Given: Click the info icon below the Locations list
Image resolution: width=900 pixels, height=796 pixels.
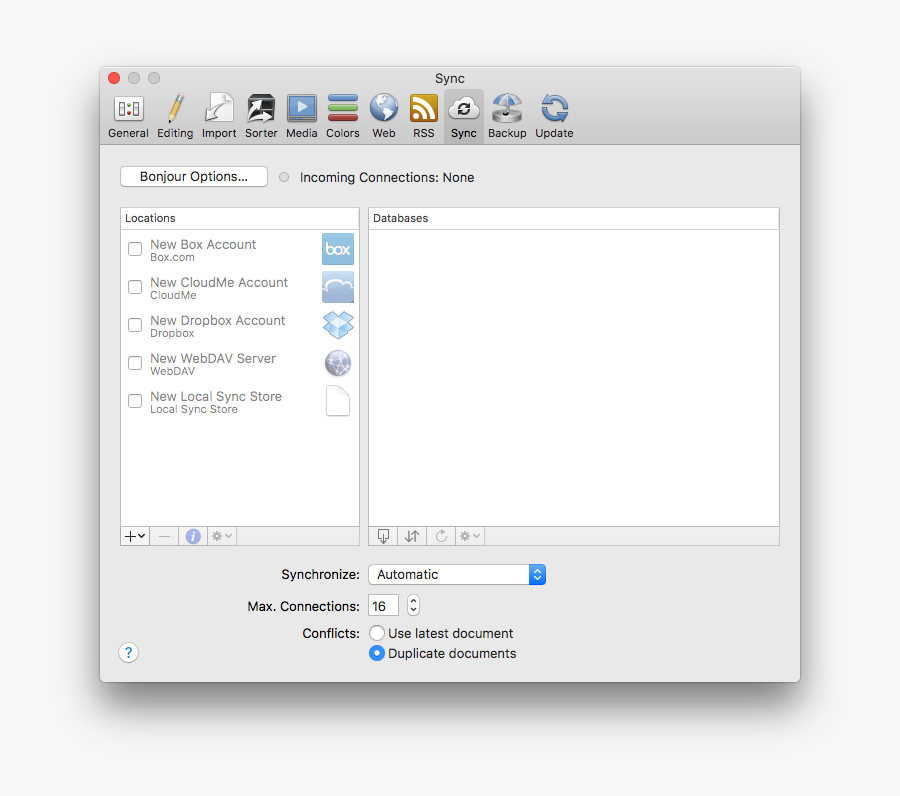Looking at the screenshot, I should [193, 536].
